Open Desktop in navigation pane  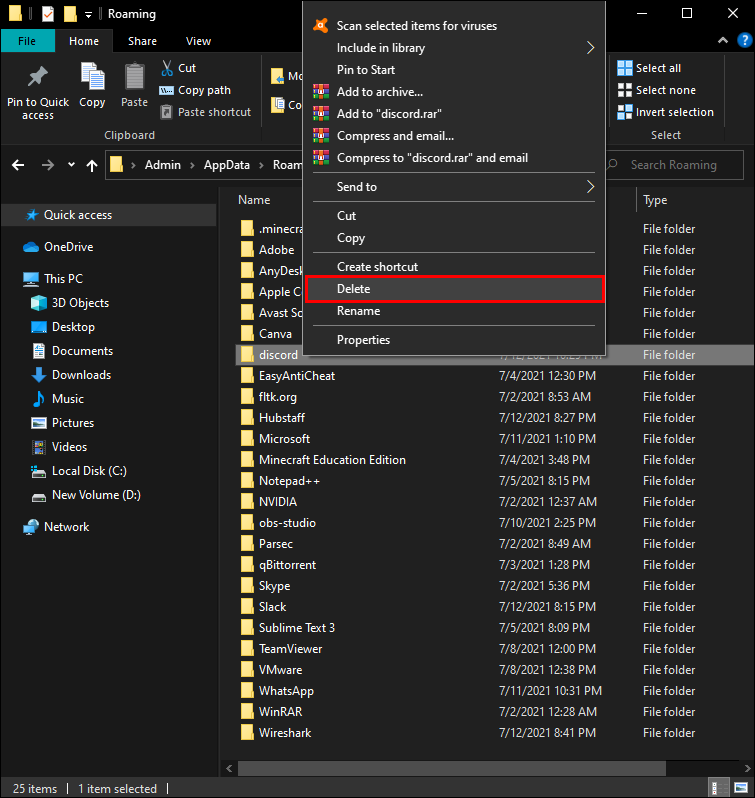point(63,327)
